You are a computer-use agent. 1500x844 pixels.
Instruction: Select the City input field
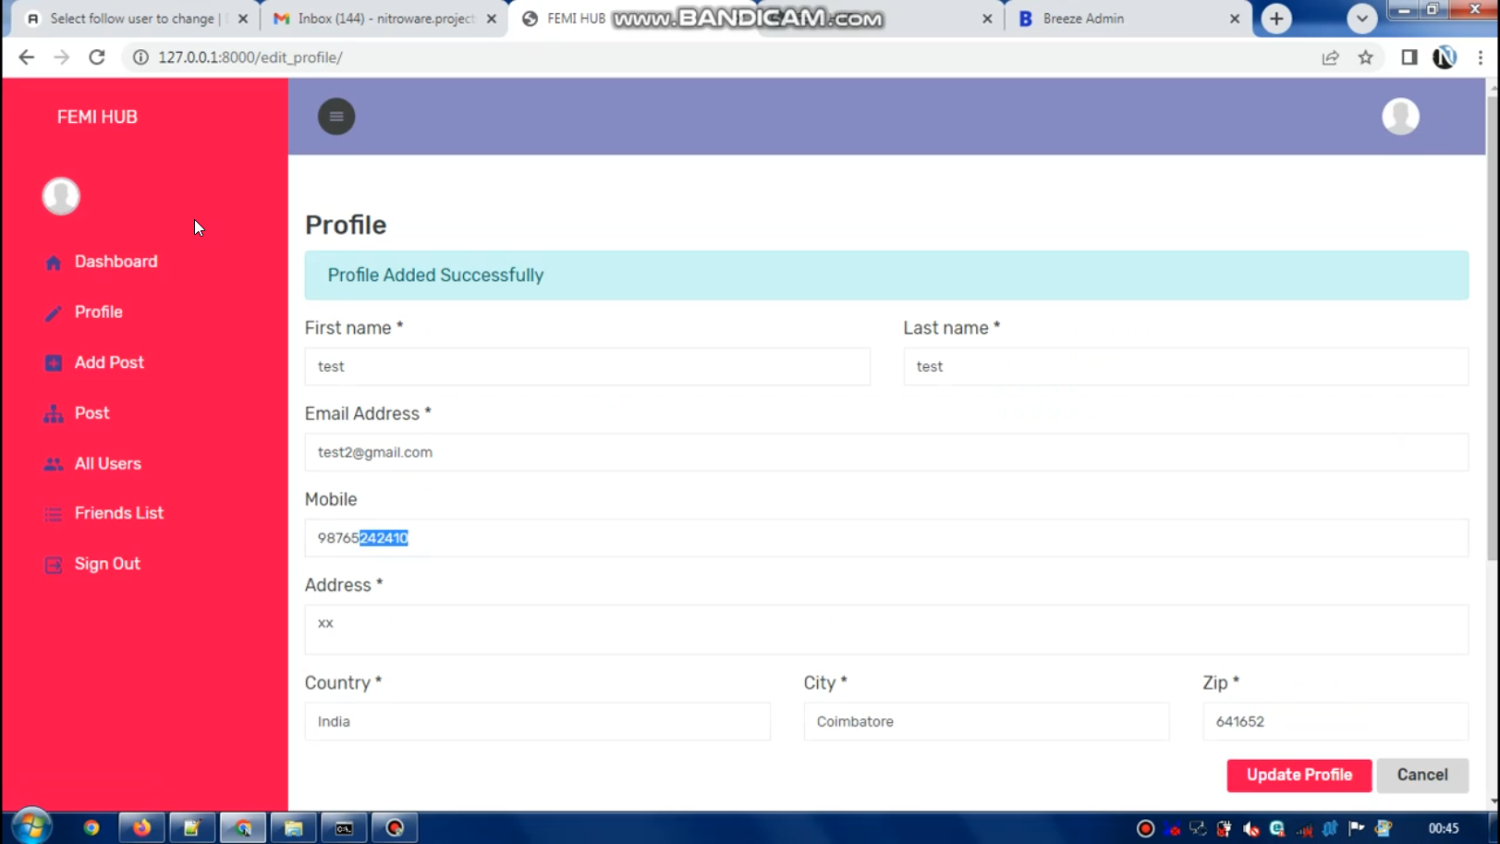click(986, 721)
